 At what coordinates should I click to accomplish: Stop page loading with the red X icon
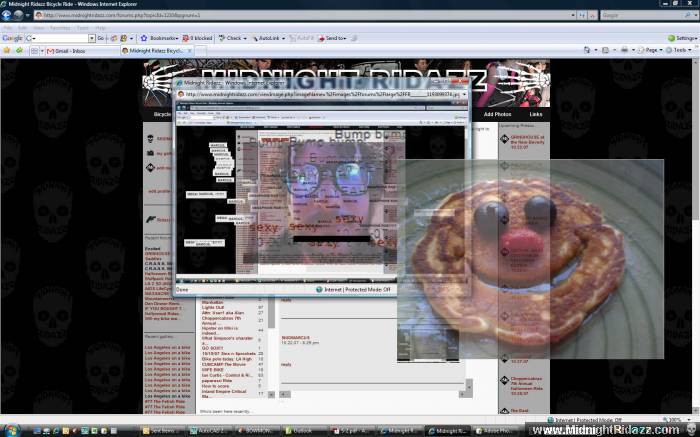click(x=592, y=15)
